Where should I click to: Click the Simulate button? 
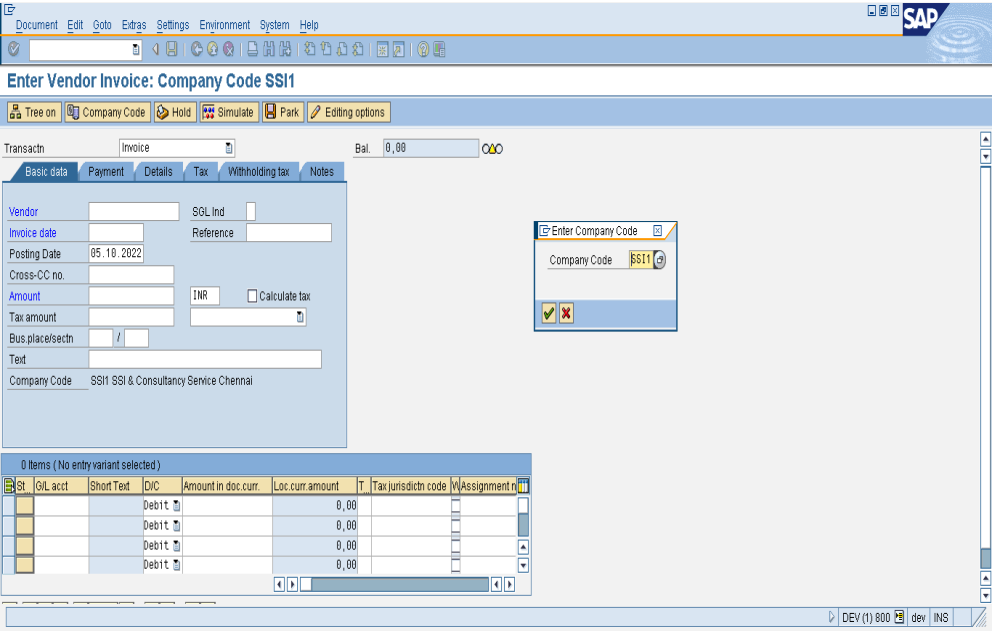point(229,112)
